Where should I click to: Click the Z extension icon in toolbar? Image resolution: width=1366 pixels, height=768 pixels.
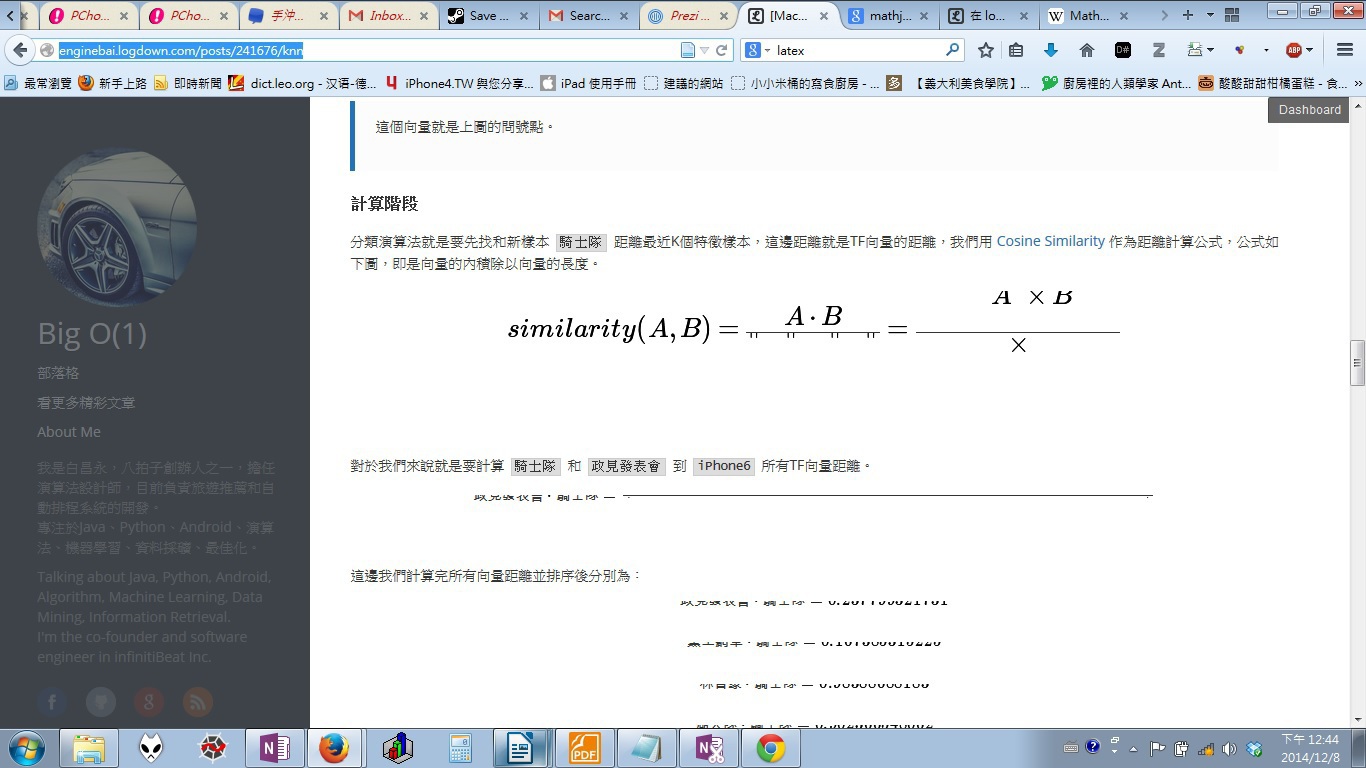coord(1159,50)
